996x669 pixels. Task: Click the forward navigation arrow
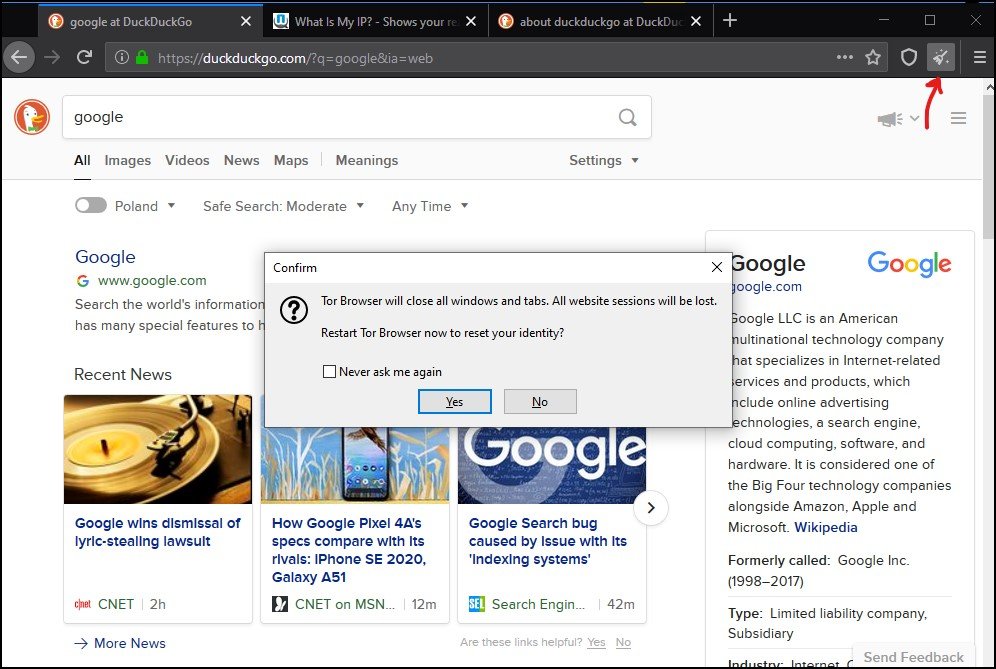coord(52,58)
